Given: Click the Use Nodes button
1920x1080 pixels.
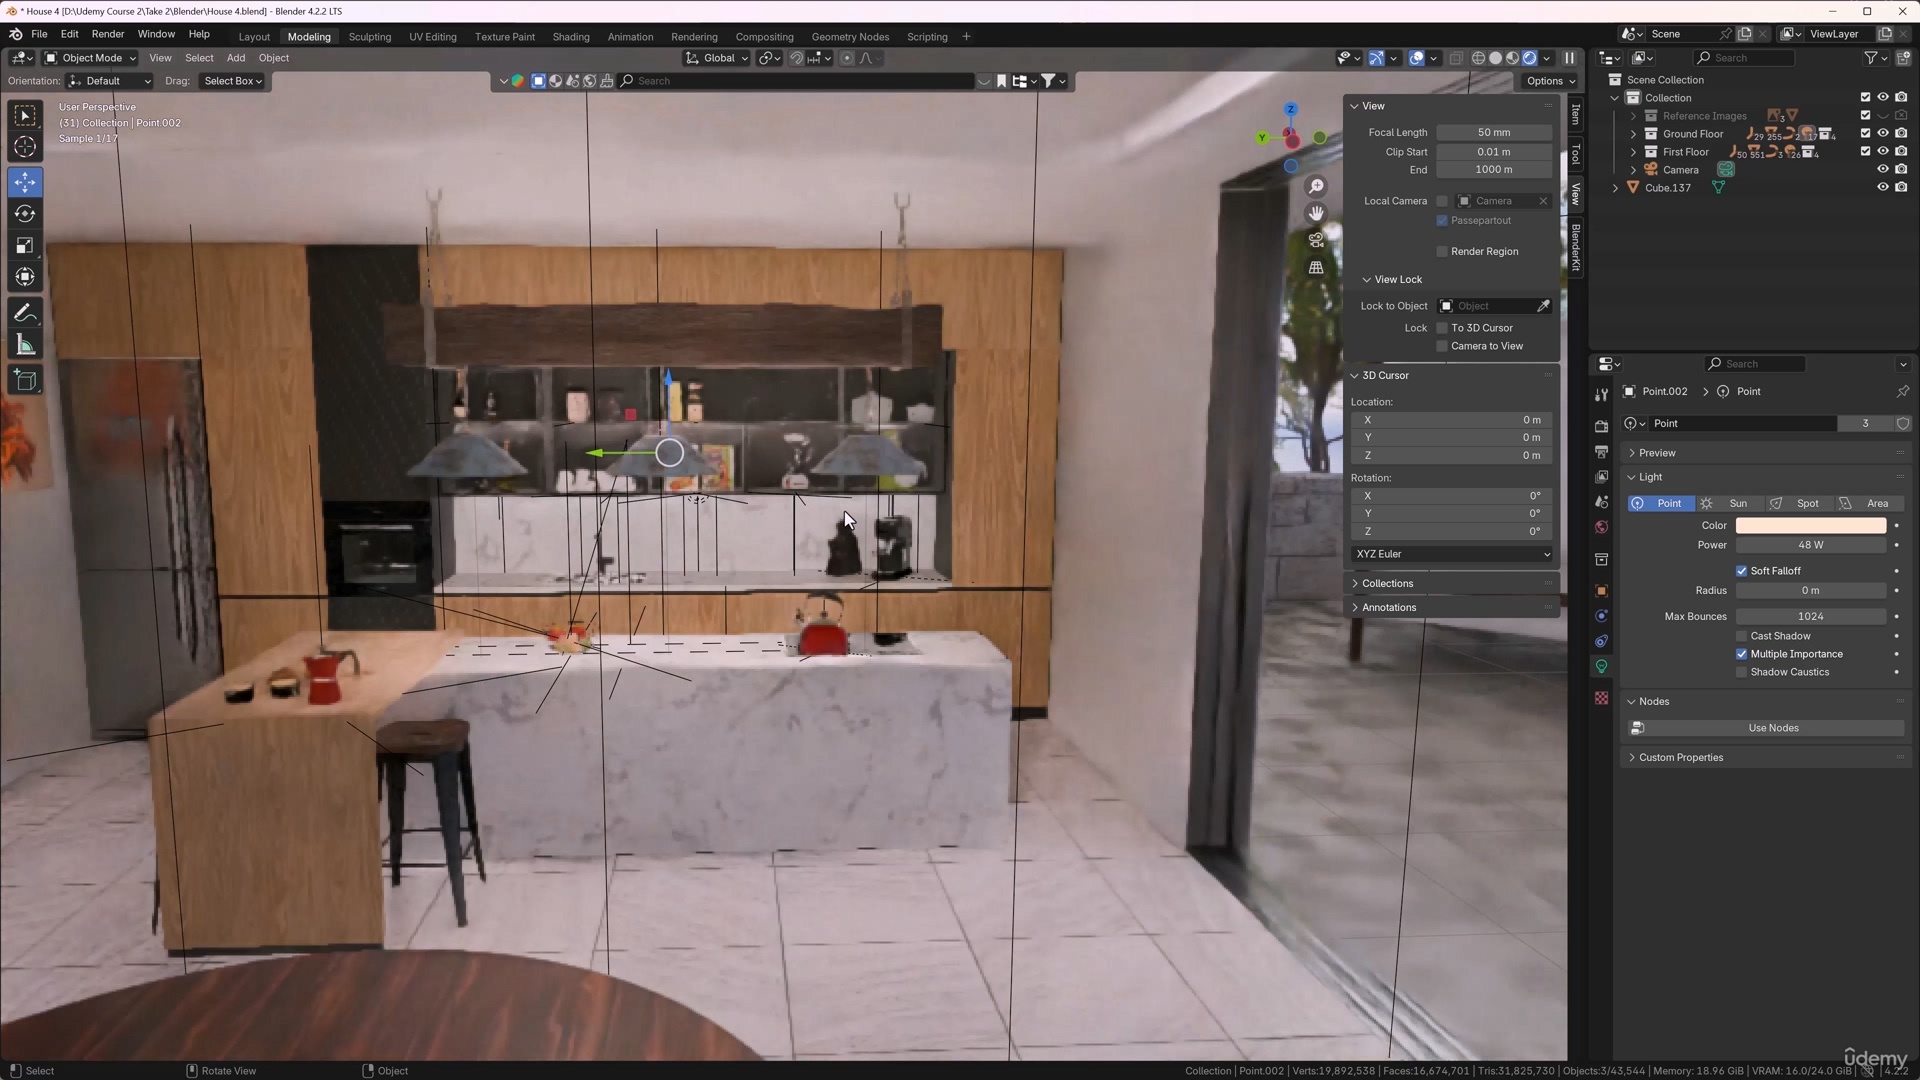Looking at the screenshot, I should click(x=1772, y=728).
